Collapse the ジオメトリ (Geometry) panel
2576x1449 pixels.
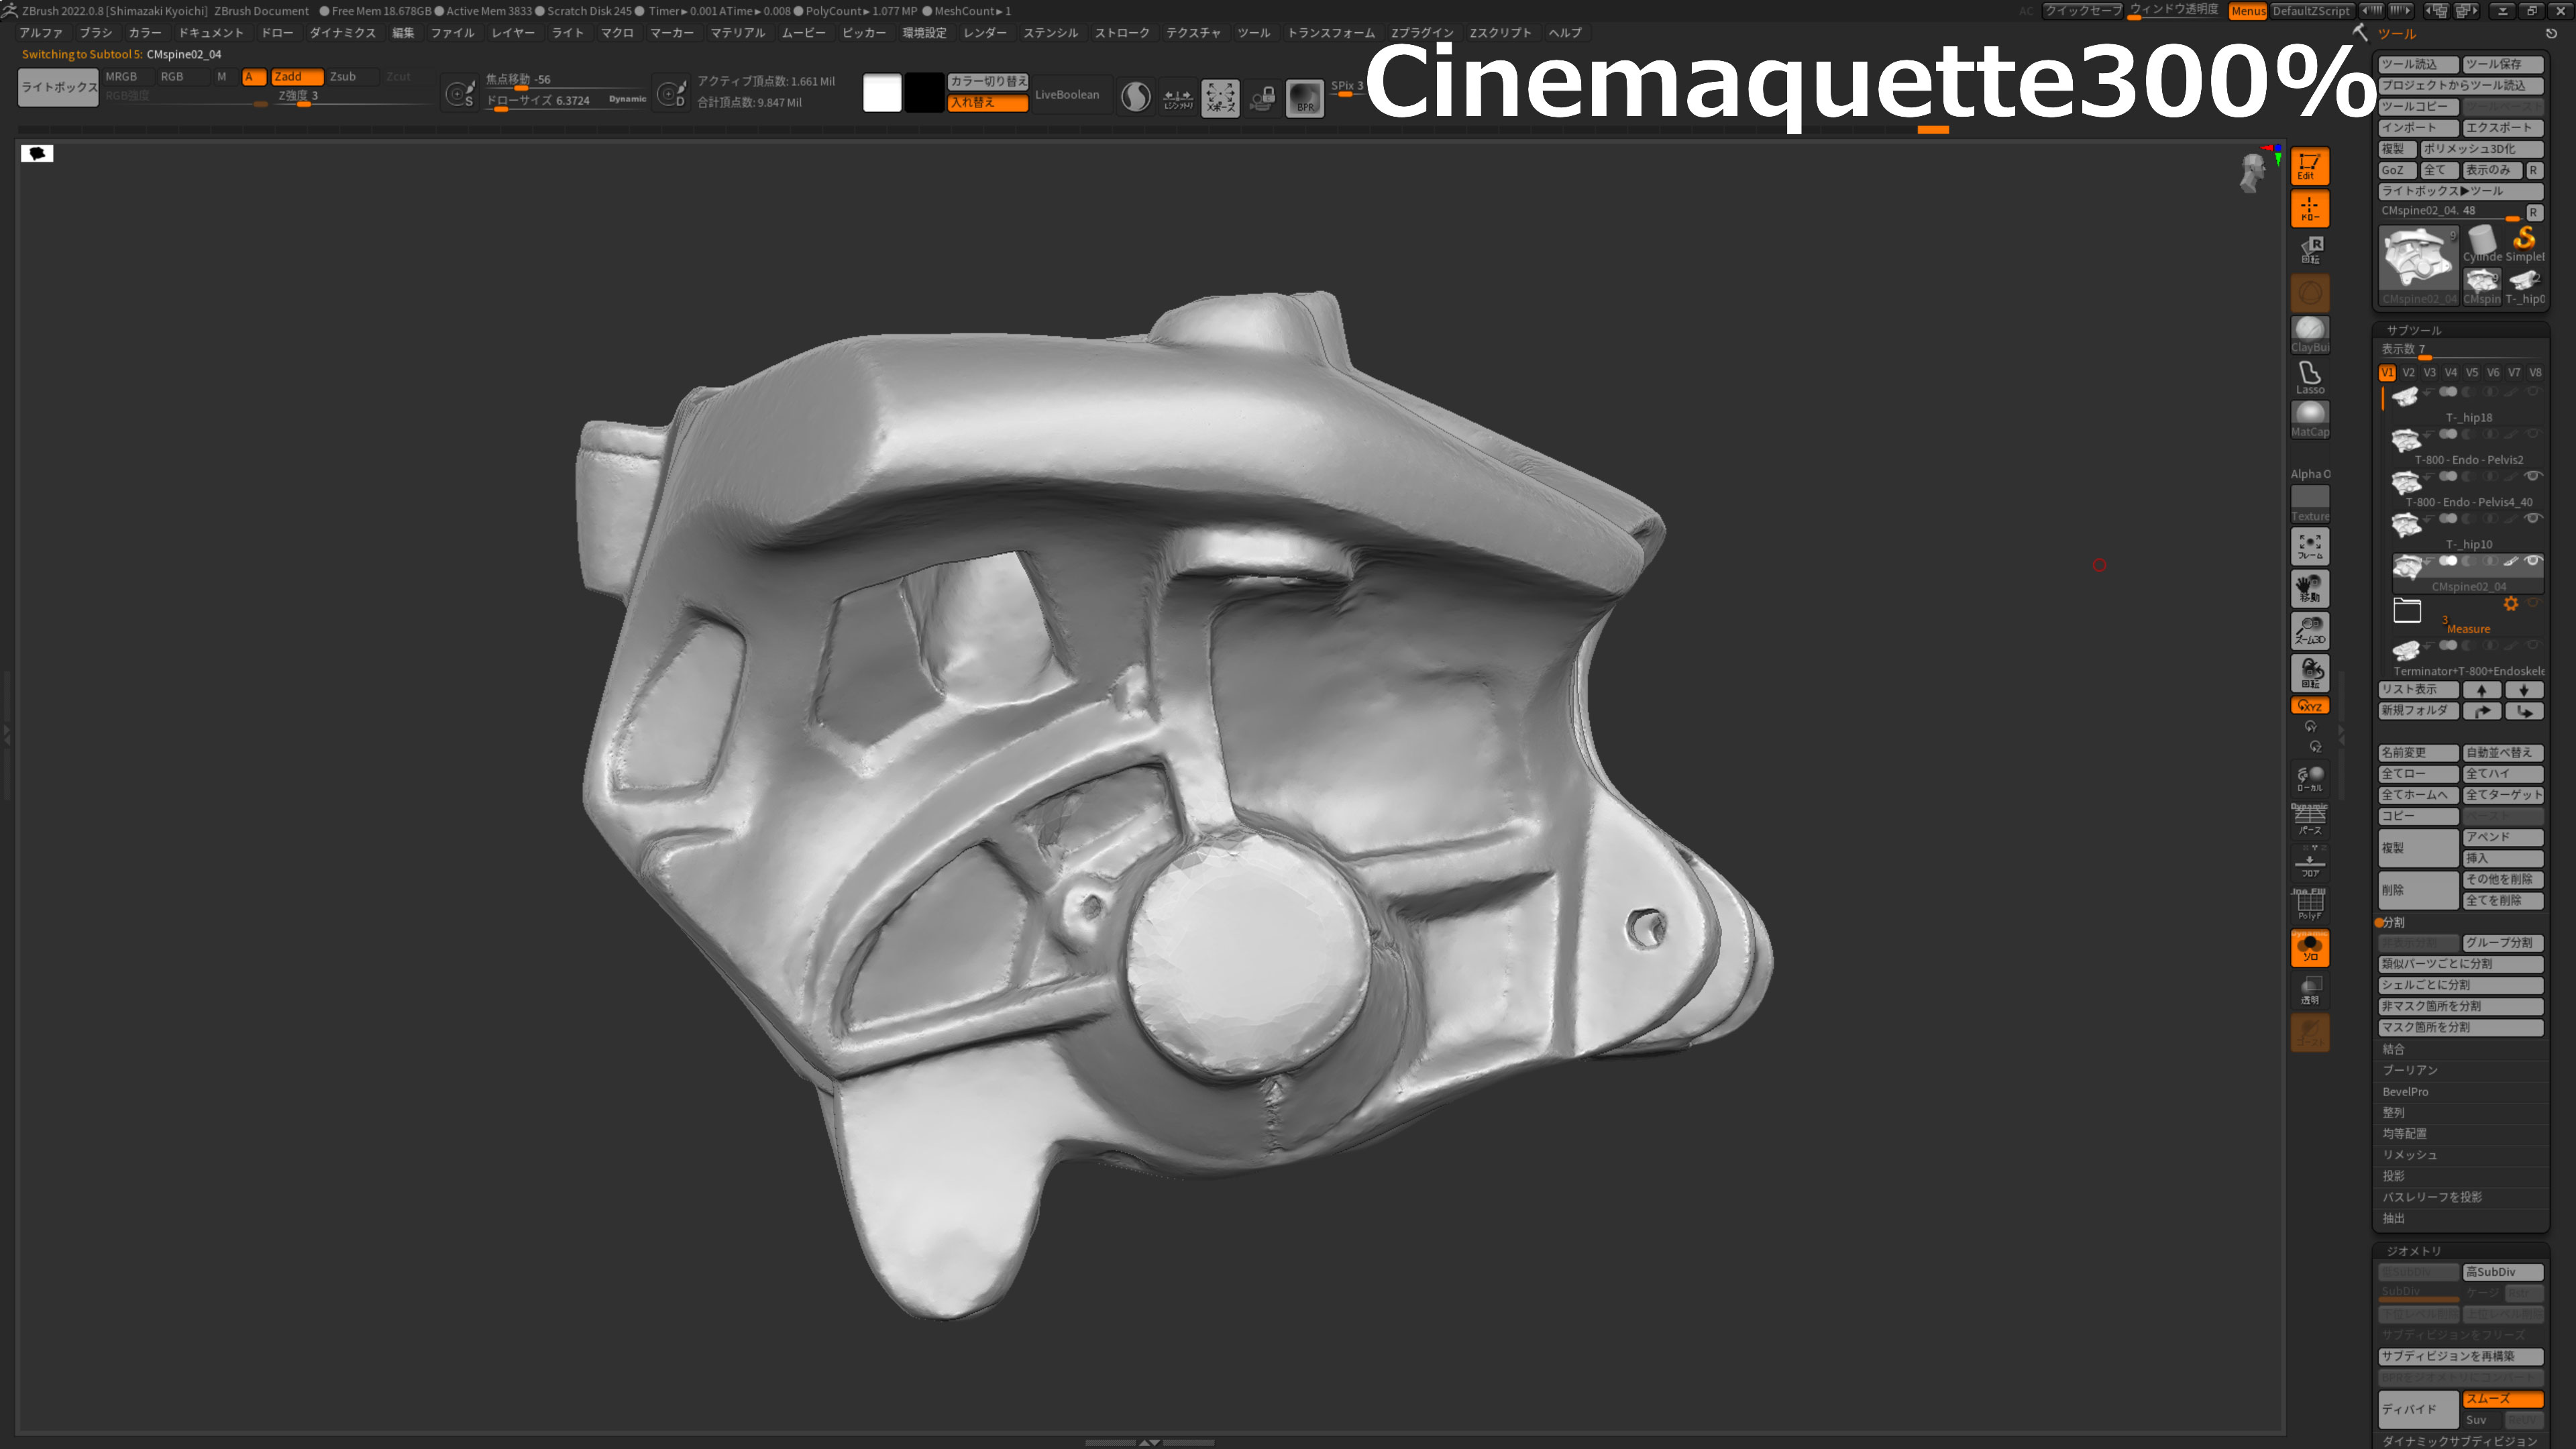coord(2414,1251)
